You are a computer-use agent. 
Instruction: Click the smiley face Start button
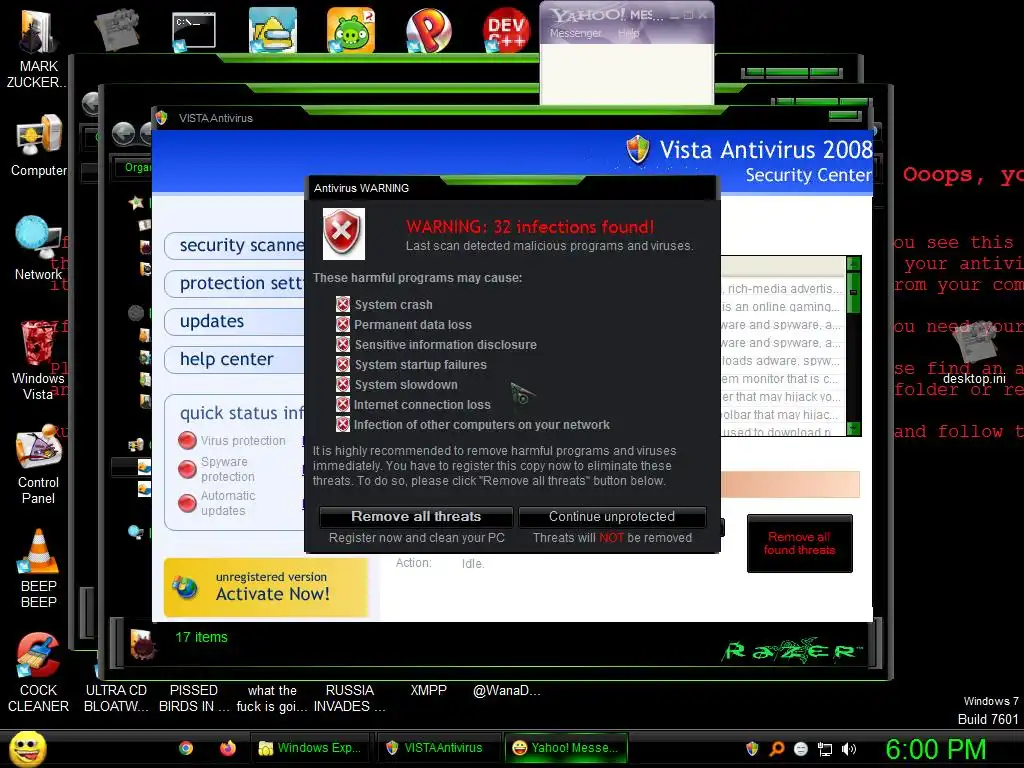click(x=27, y=749)
